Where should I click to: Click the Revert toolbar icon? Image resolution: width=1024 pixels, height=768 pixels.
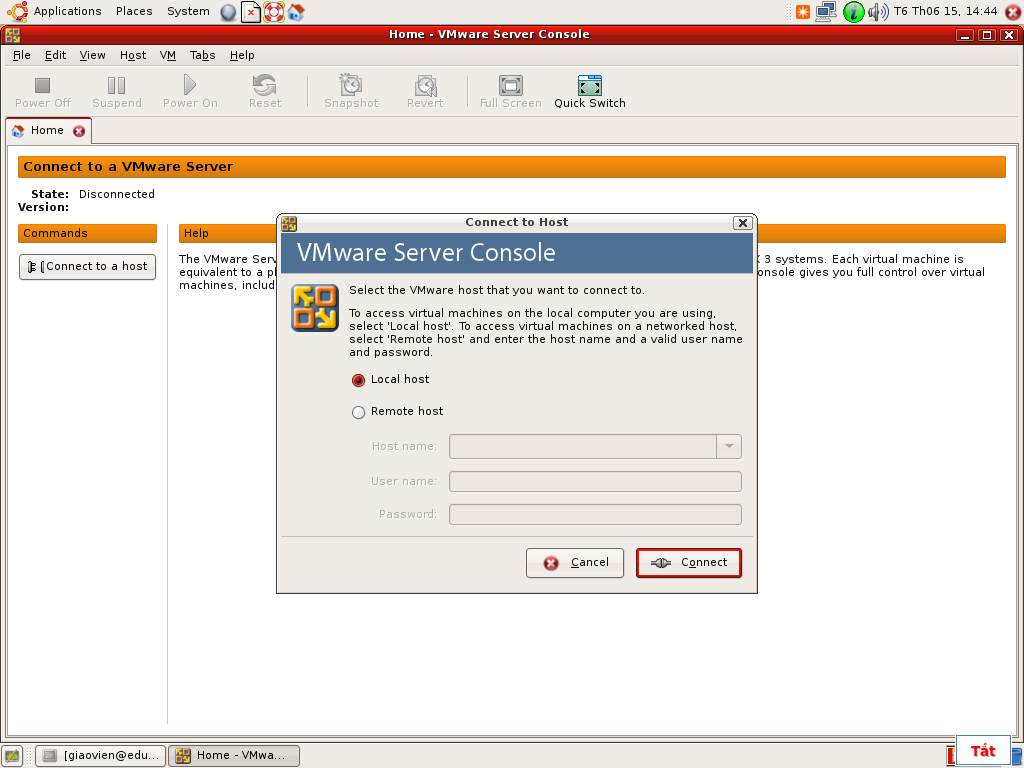(425, 86)
